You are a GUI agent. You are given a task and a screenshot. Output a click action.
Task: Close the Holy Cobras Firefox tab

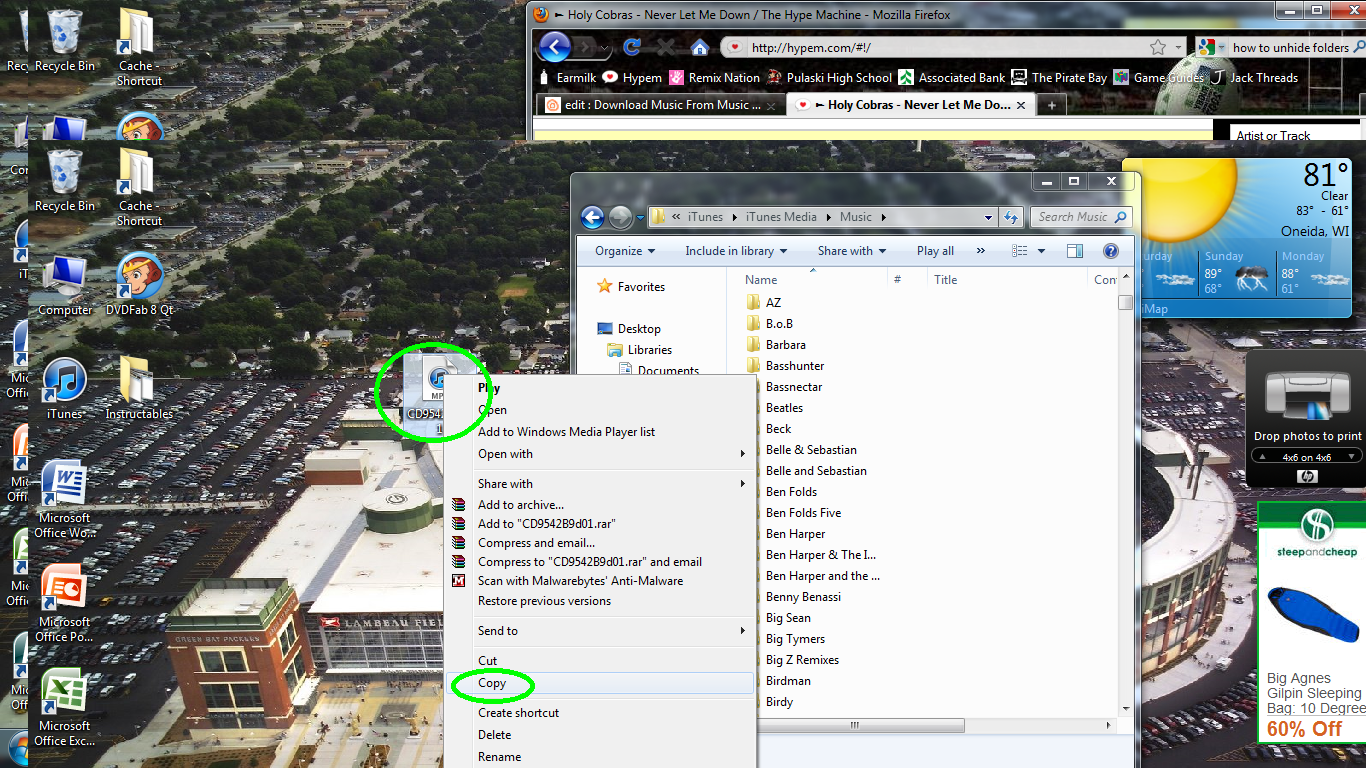coord(1020,105)
